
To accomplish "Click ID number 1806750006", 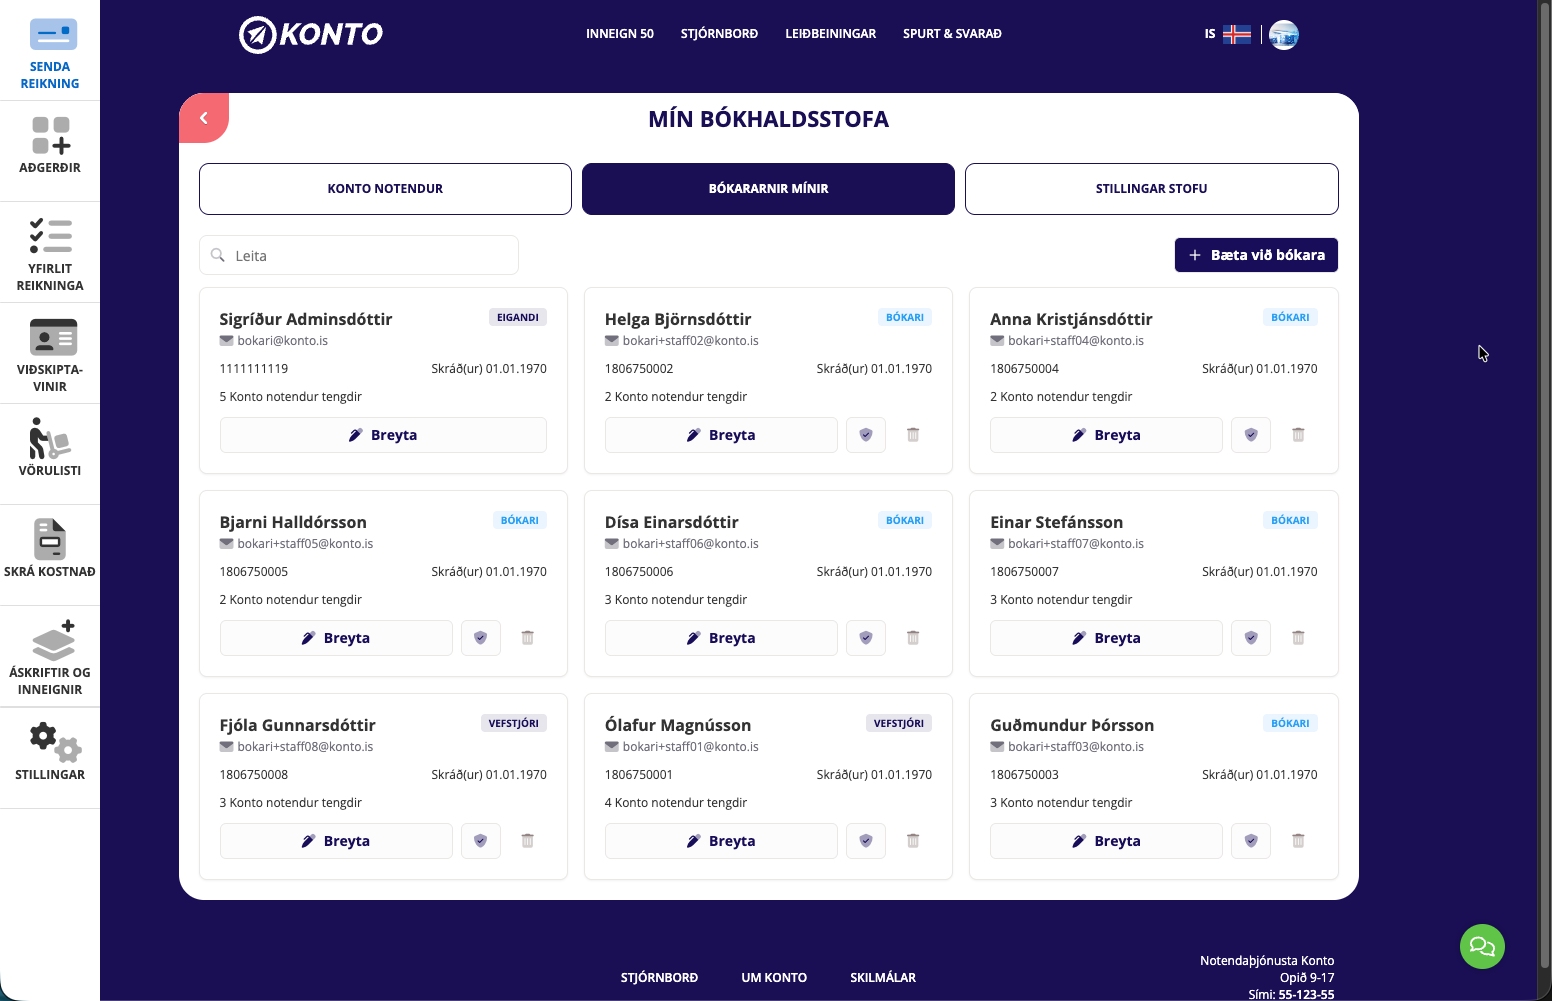I will 639,572.
